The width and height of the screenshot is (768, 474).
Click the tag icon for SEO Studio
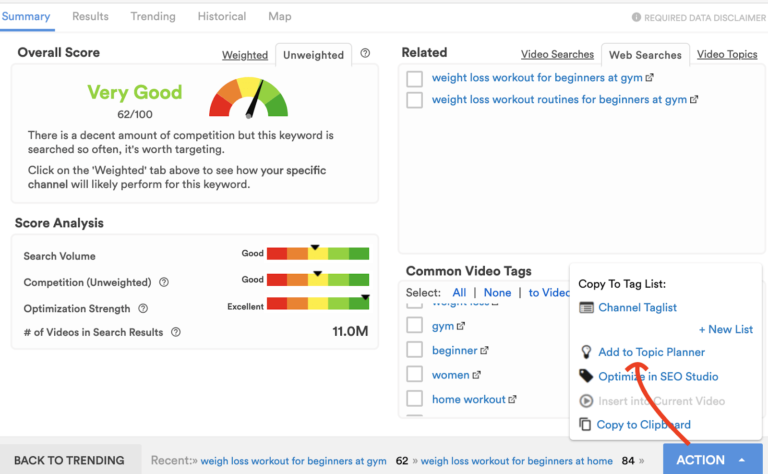click(x=587, y=376)
